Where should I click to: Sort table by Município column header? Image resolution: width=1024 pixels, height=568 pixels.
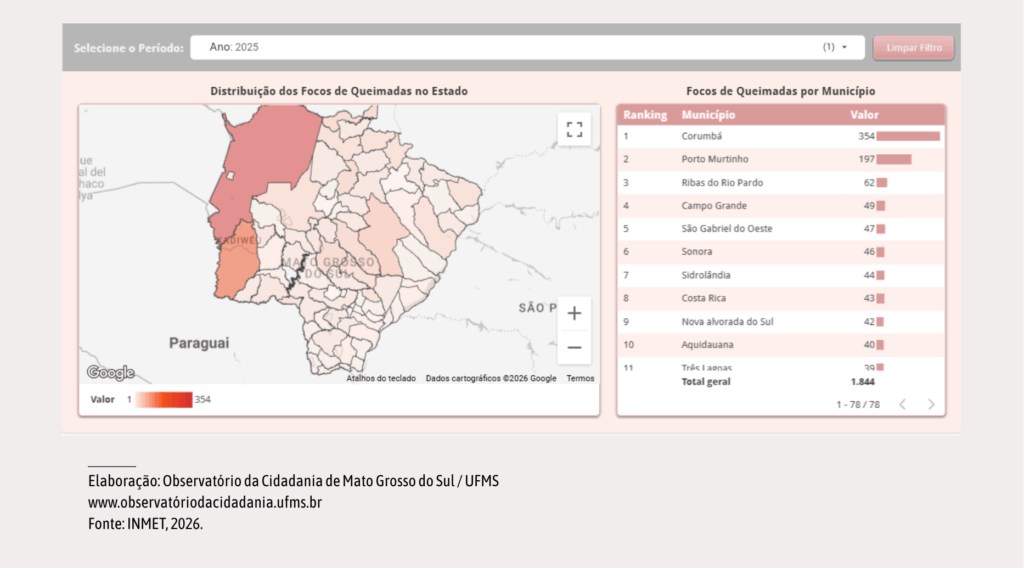[708, 115]
